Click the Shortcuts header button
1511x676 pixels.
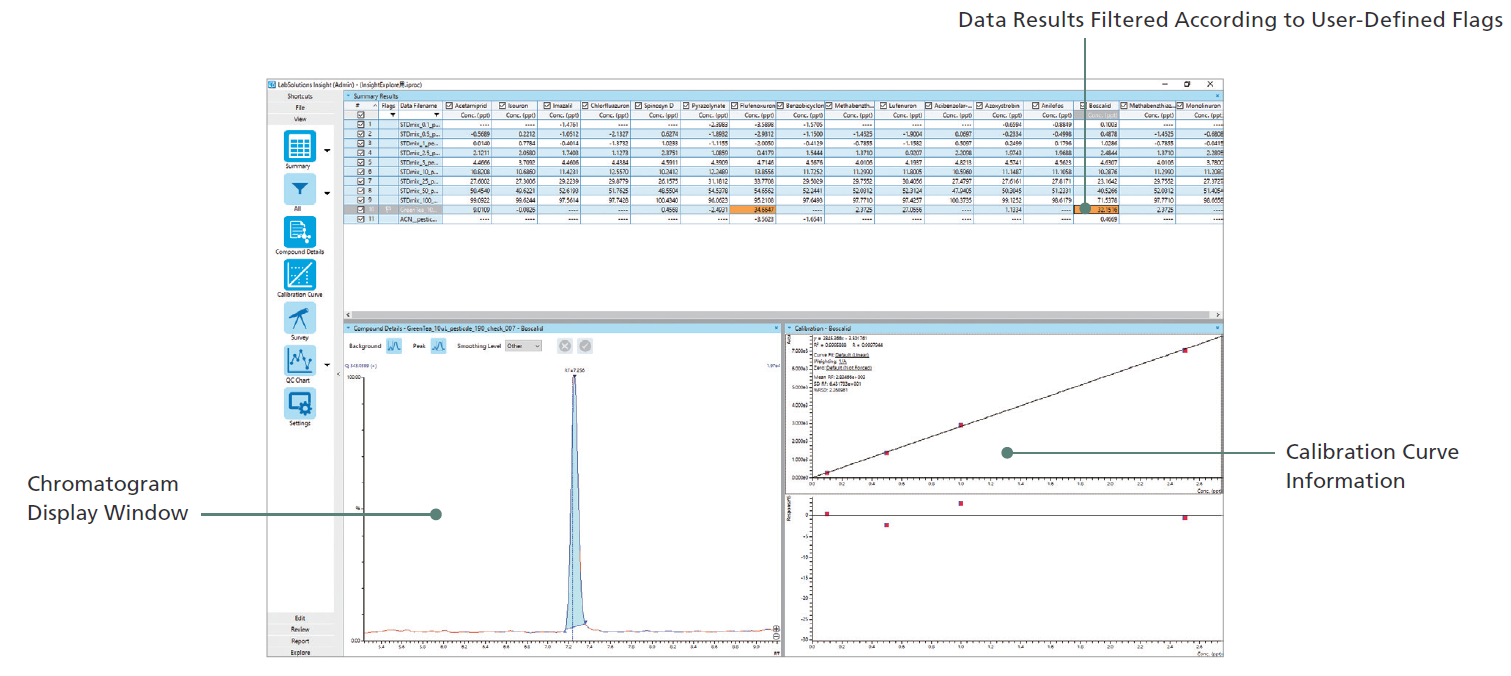coord(299,97)
